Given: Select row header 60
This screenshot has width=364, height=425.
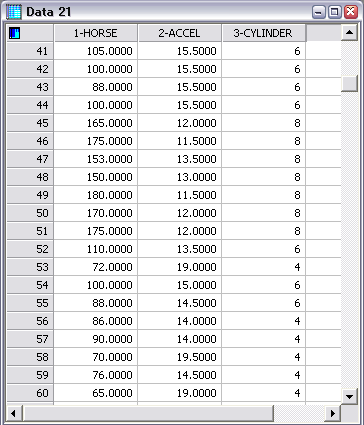Looking at the screenshot, I should pos(30,393).
